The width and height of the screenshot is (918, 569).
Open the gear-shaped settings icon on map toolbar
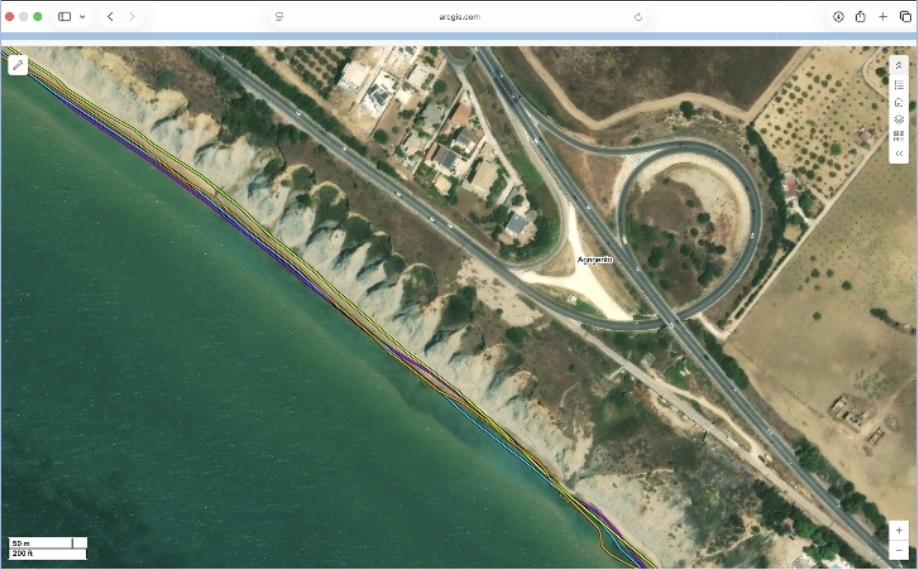(899, 119)
